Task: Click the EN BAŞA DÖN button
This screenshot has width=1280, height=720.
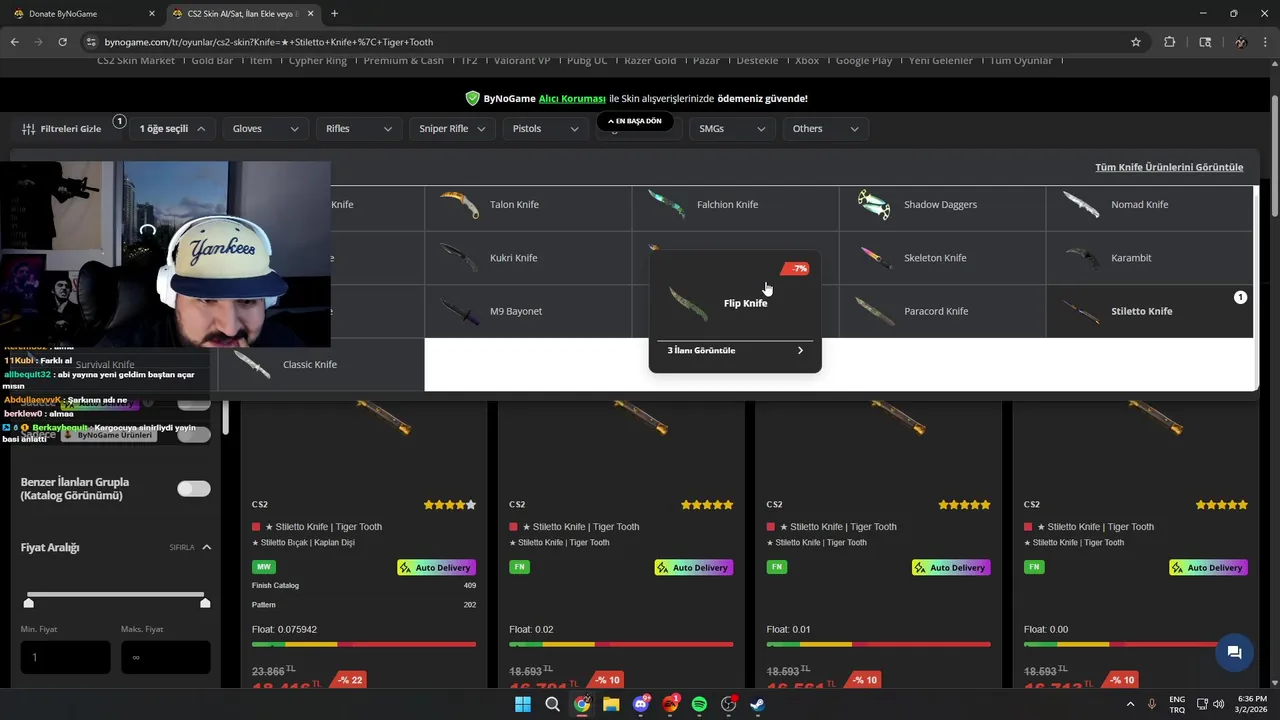Action: click(635, 121)
